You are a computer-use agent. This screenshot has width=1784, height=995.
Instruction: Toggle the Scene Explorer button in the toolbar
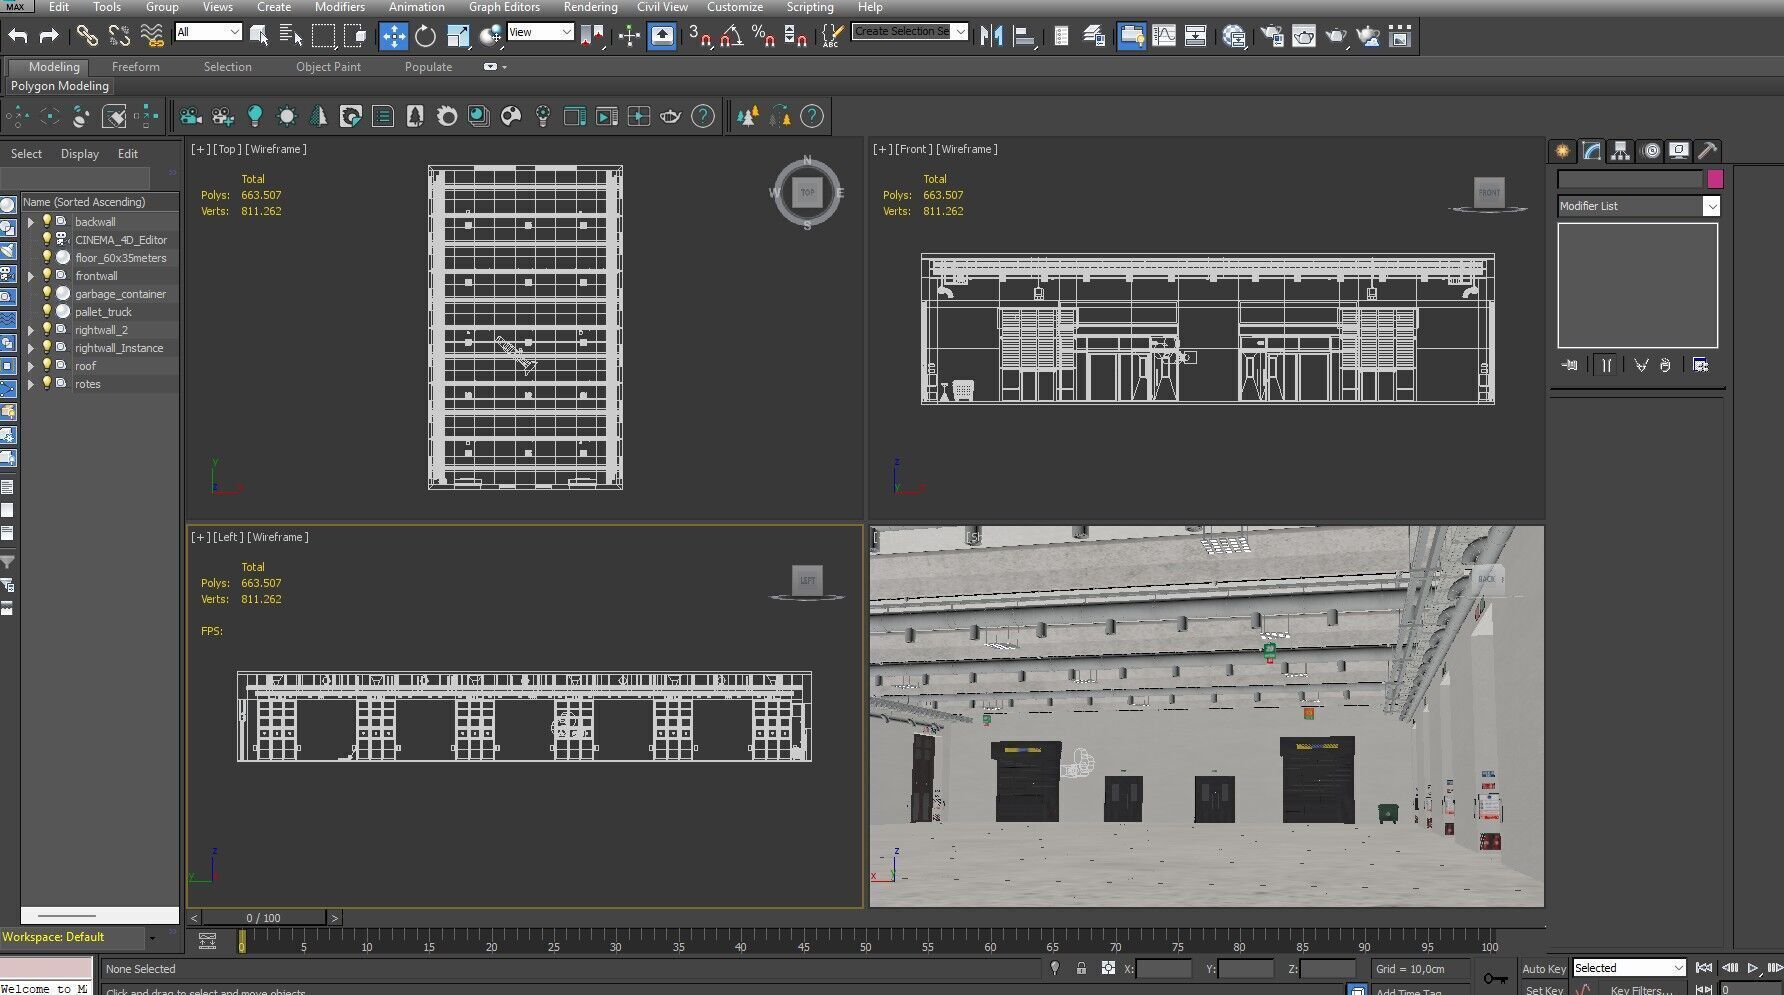click(1061, 36)
